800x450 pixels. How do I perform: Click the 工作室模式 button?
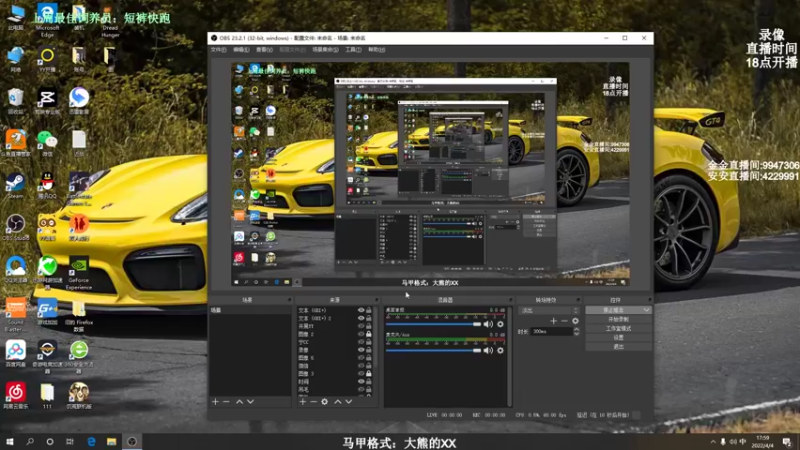click(618, 328)
